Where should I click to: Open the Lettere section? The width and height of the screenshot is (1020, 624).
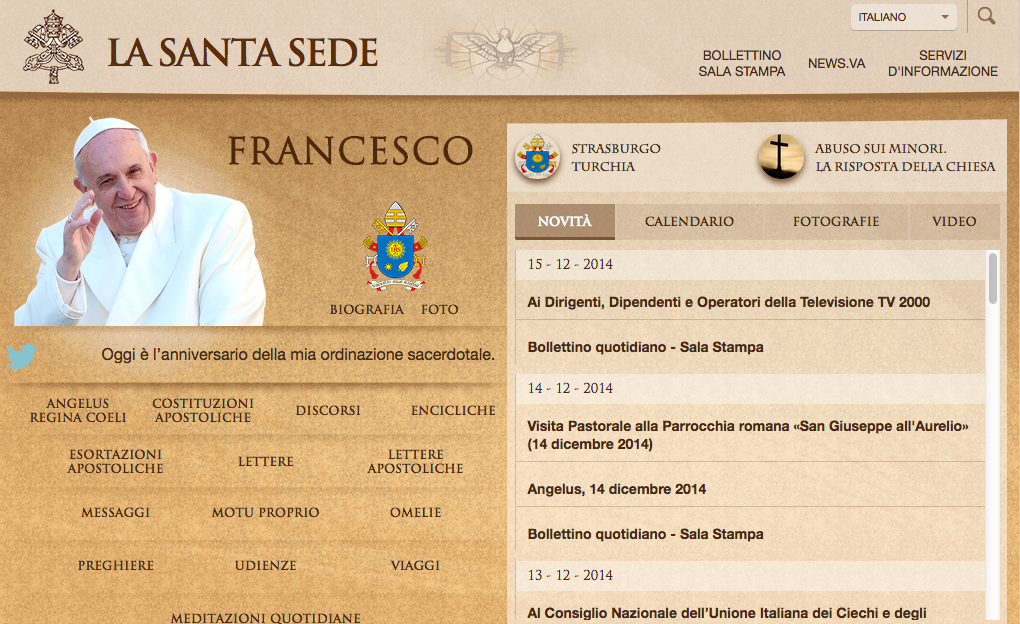coord(265,461)
